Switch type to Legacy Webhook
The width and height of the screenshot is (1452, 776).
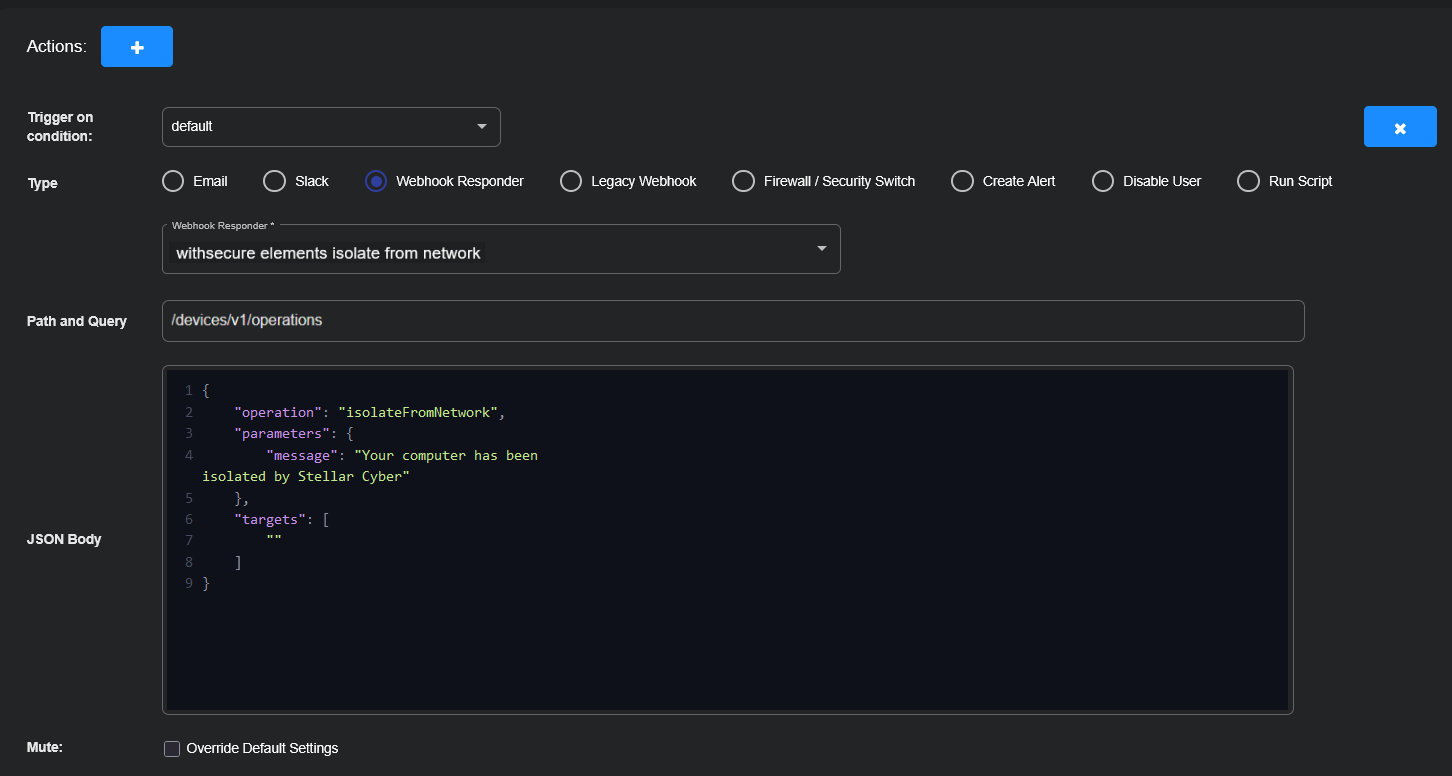coord(571,181)
